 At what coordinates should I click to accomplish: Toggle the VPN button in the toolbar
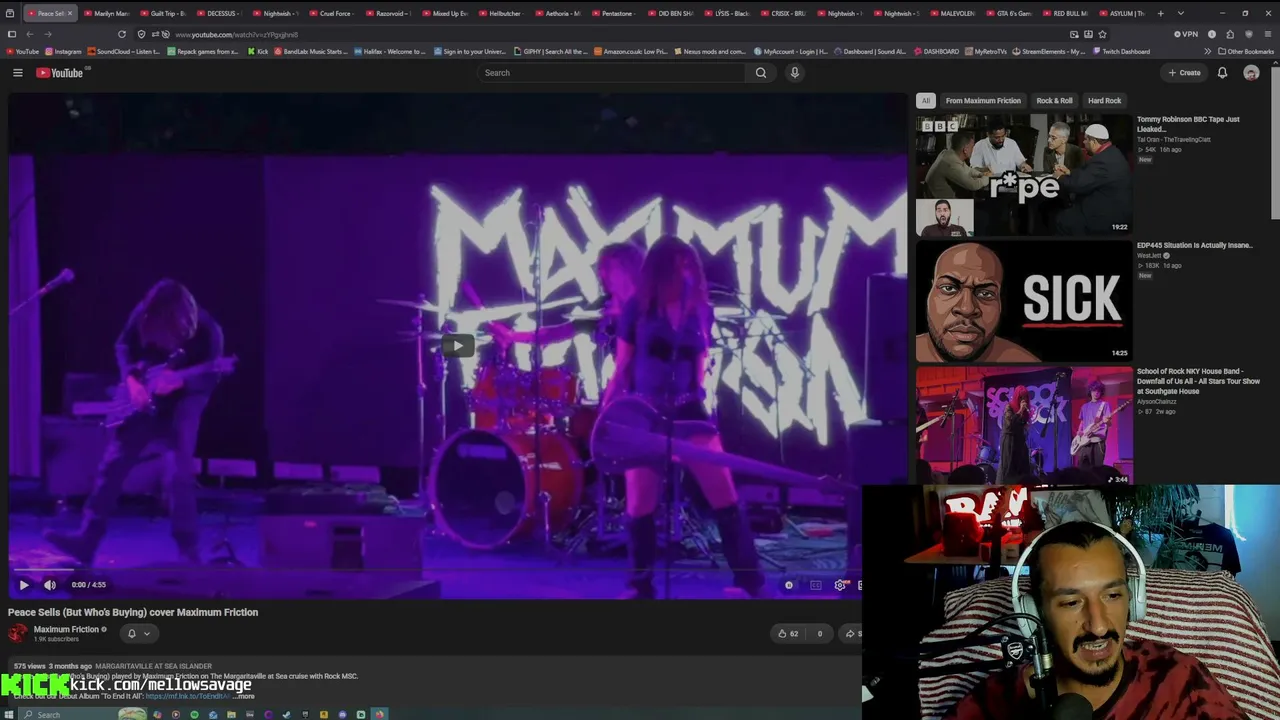1186,34
